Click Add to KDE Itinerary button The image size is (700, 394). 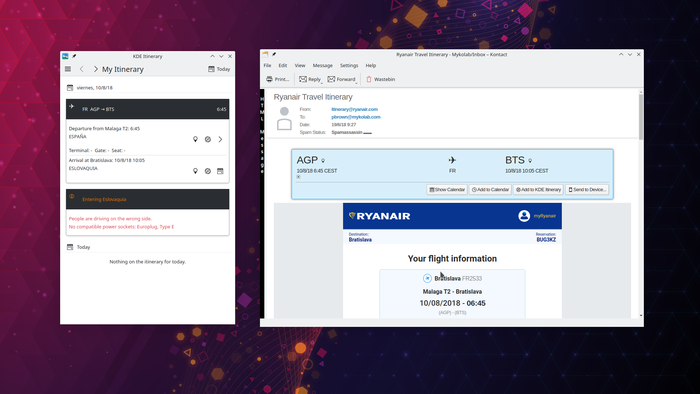[x=538, y=190]
